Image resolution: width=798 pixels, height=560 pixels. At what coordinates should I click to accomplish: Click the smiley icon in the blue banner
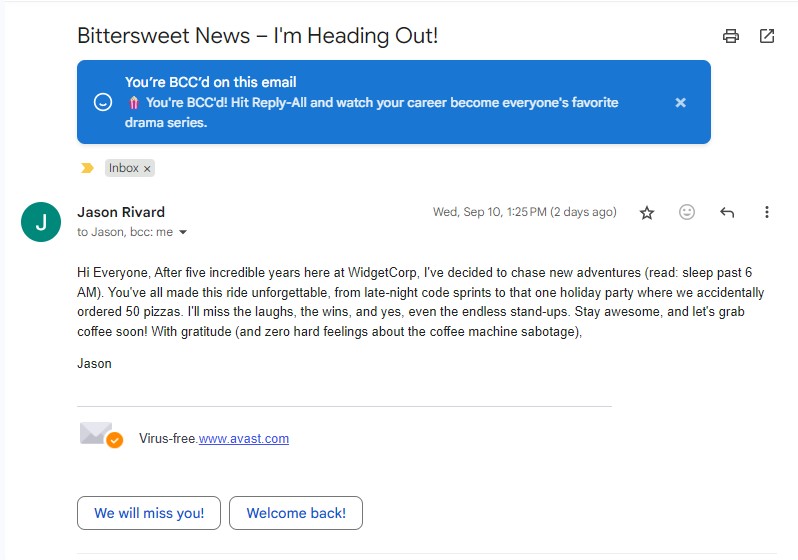[x=102, y=102]
